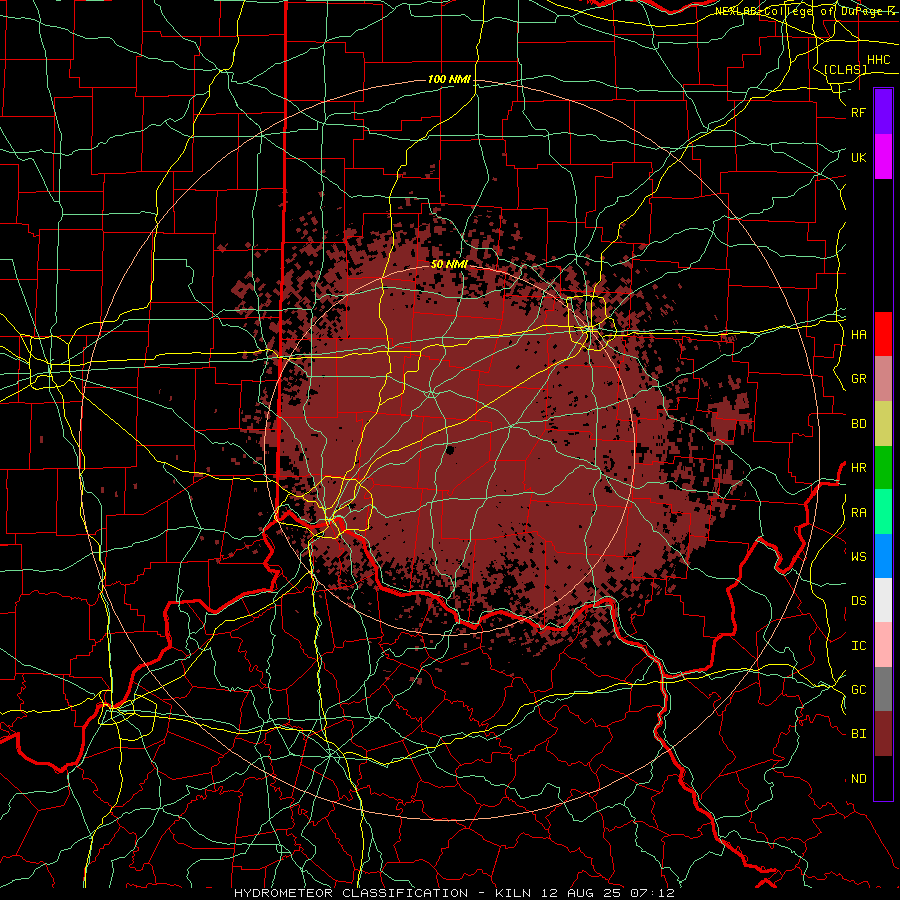900x900 pixels.
Task: Click the 'HR' legend label text
Action: (x=858, y=468)
